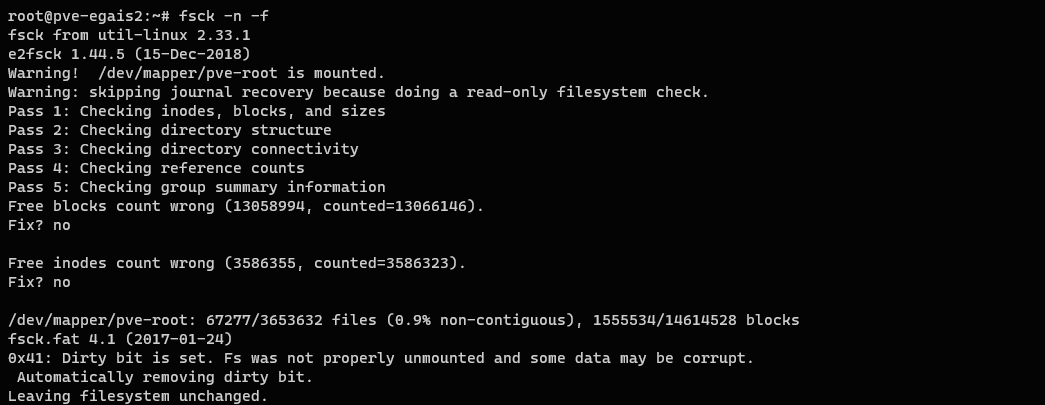Screen dimensions: 1045x405
Task: Click 'Pass 5: Checking group summary information'
Action: point(196,188)
